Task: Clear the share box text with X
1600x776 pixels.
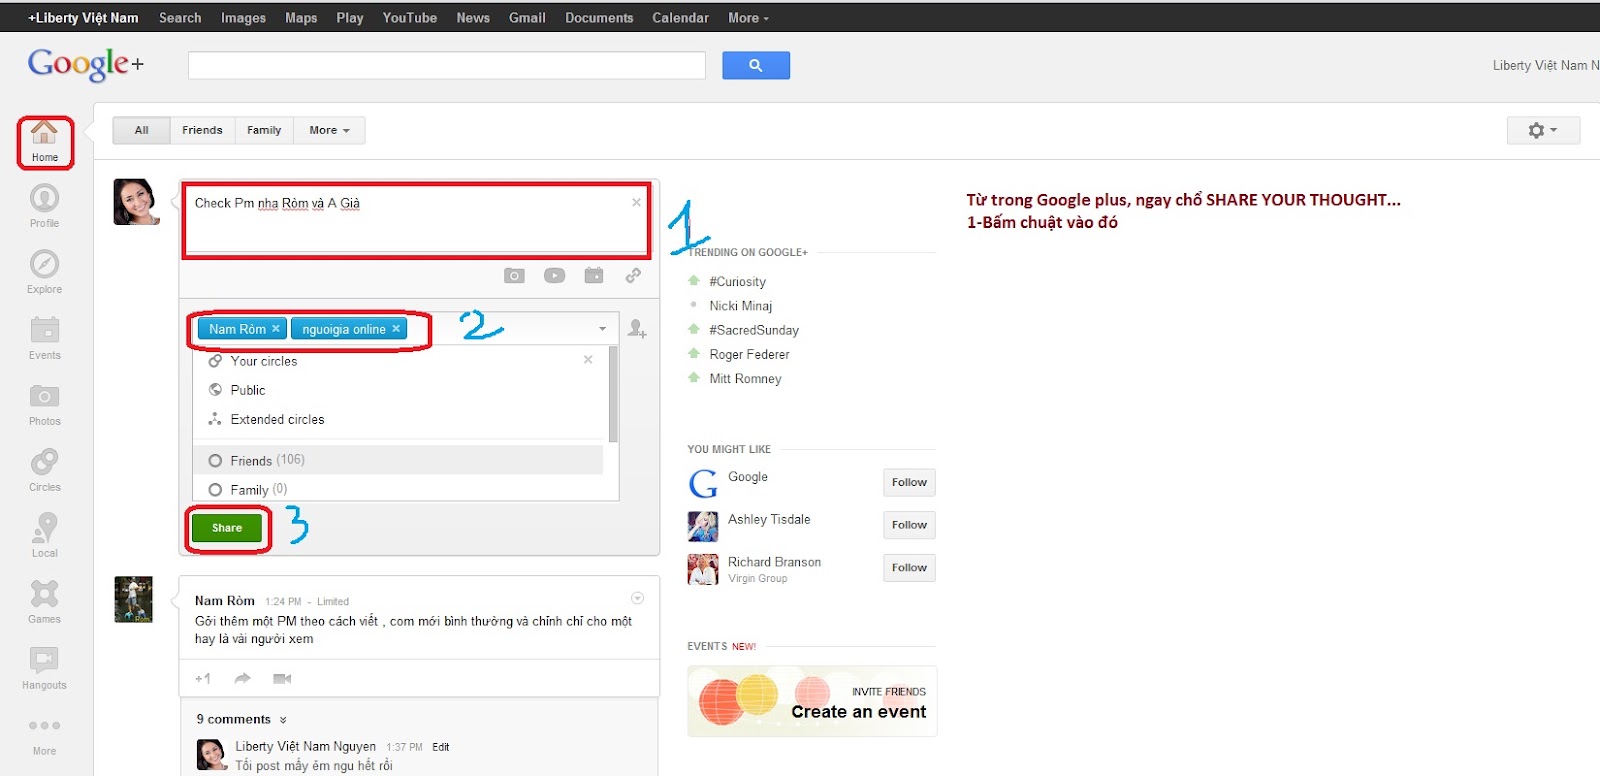Action: [x=636, y=202]
